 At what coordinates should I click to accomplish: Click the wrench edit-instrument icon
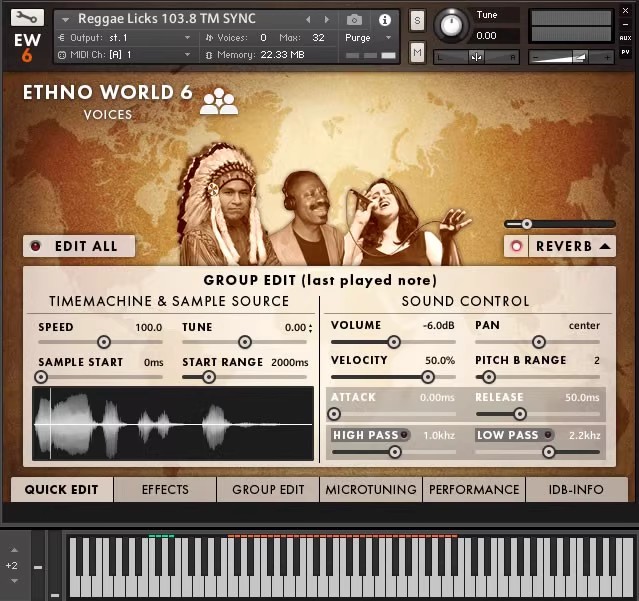click(x=28, y=17)
